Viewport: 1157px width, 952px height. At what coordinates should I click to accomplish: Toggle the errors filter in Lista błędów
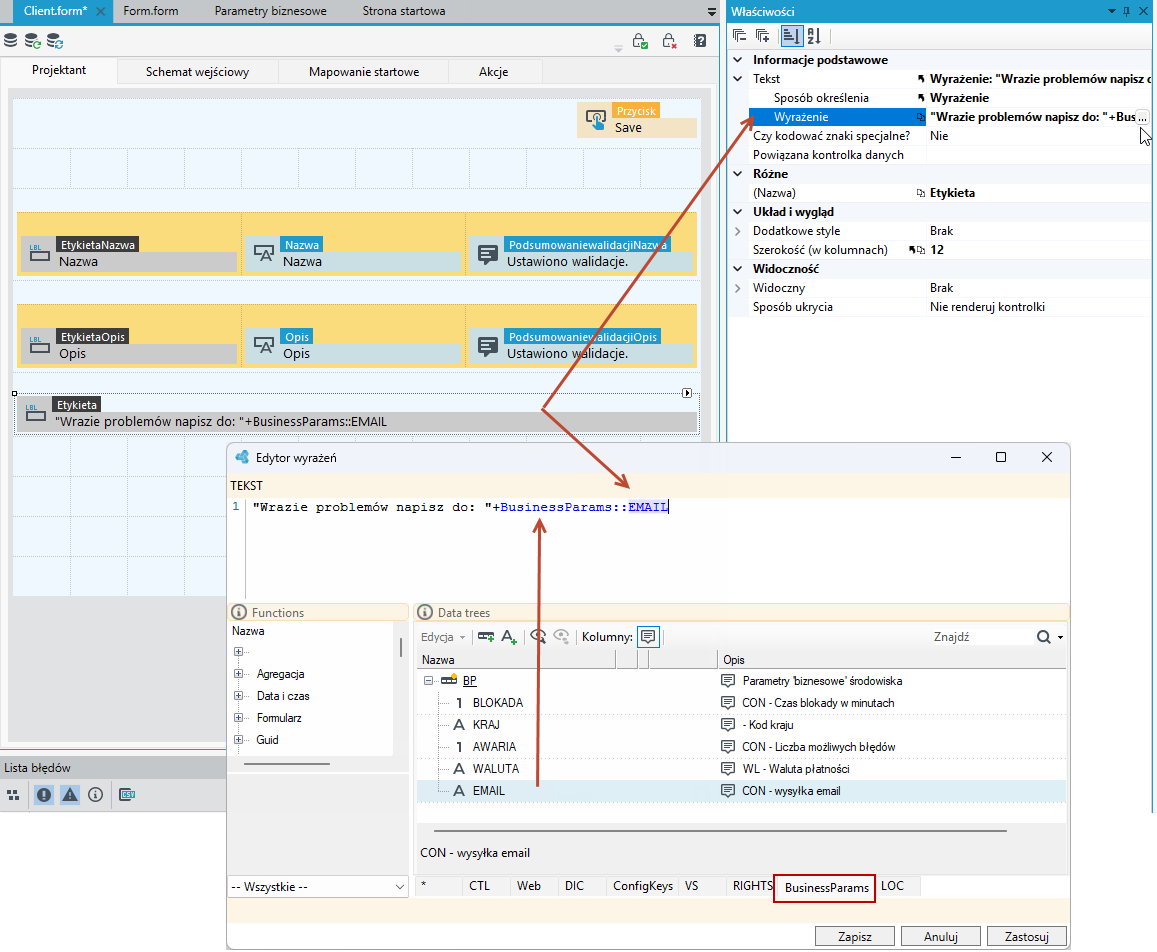(x=44, y=795)
